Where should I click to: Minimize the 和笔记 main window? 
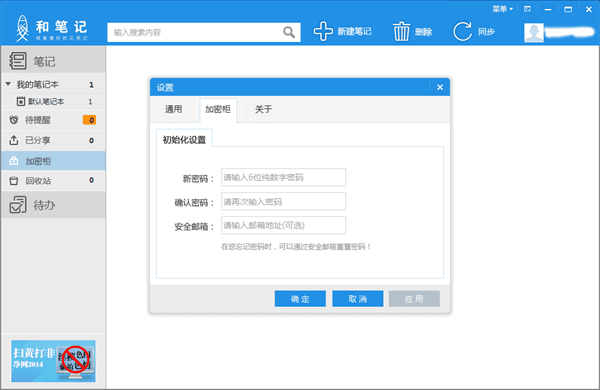pyautogui.click(x=548, y=9)
